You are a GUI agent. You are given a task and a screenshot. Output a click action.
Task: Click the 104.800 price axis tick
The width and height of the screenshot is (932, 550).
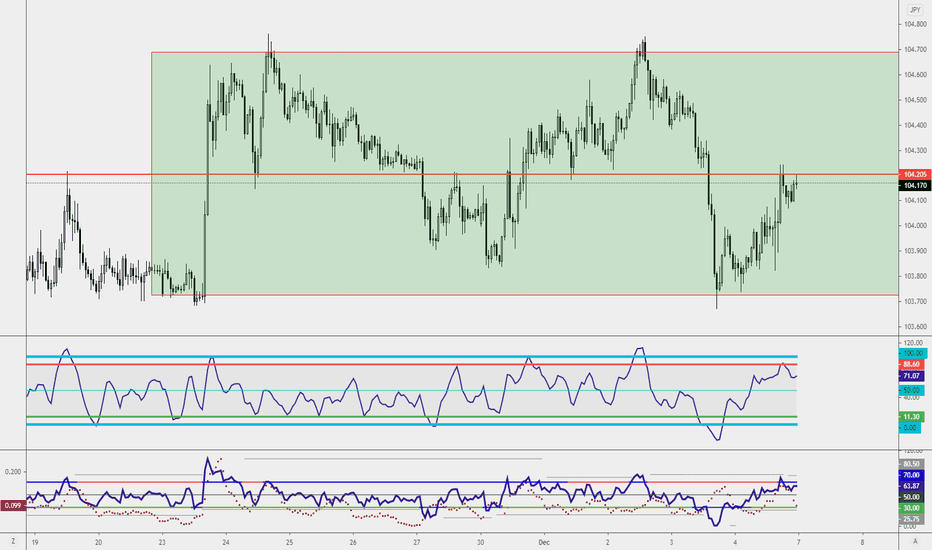(915, 24)
